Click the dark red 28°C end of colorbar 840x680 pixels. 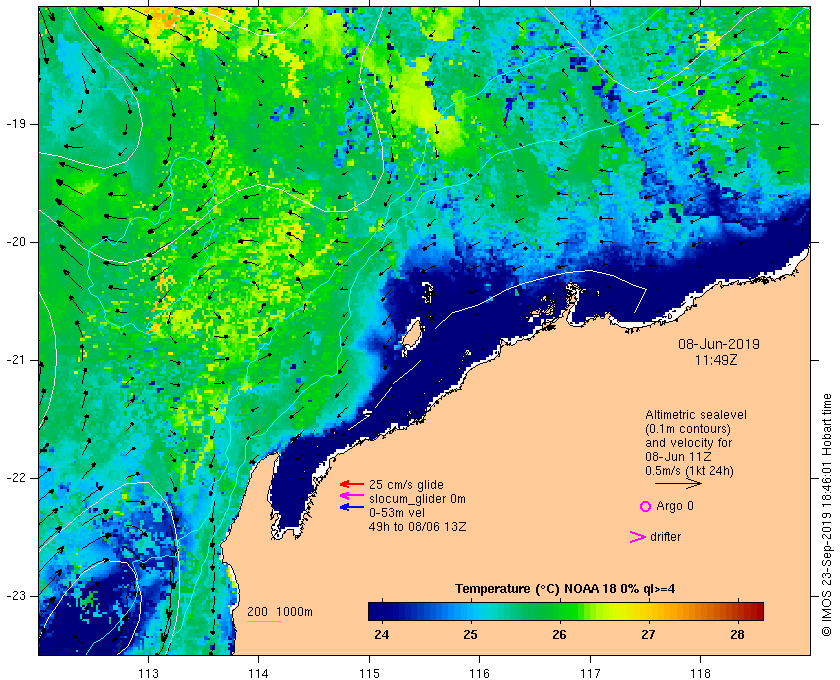(756, 611)
